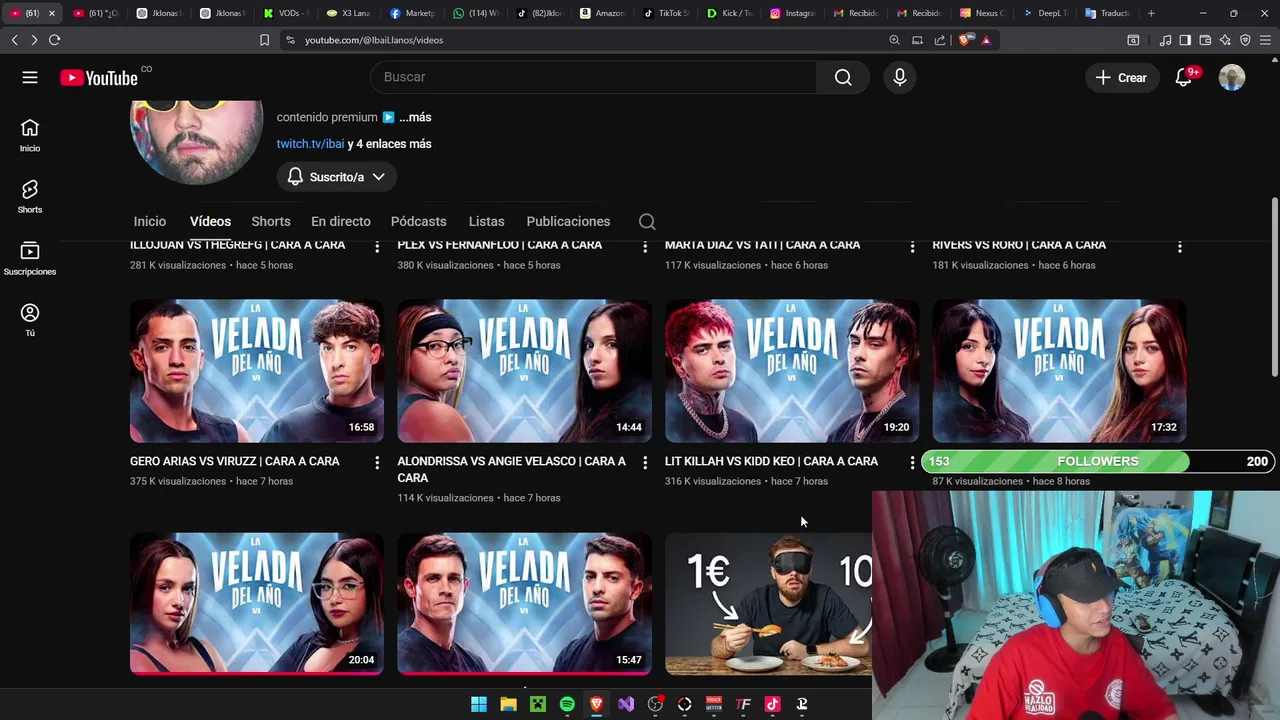Open the Pódcasts channel tab
The image size is (1280, 720).
(418, 221)
